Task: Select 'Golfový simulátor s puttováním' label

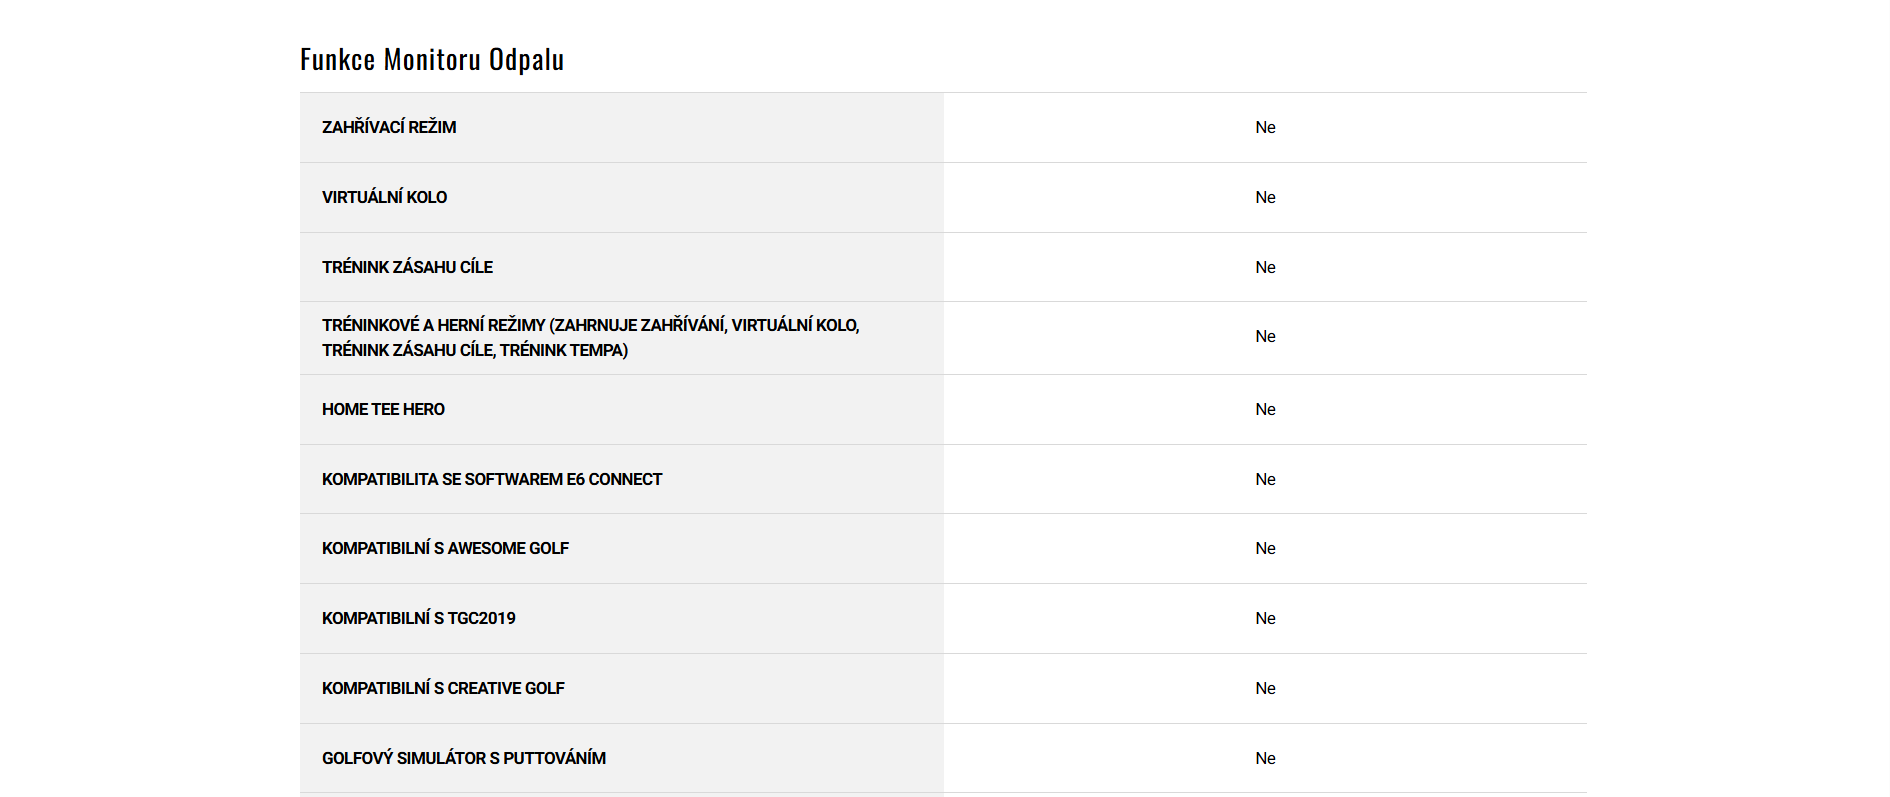Action: click(463, 759)
